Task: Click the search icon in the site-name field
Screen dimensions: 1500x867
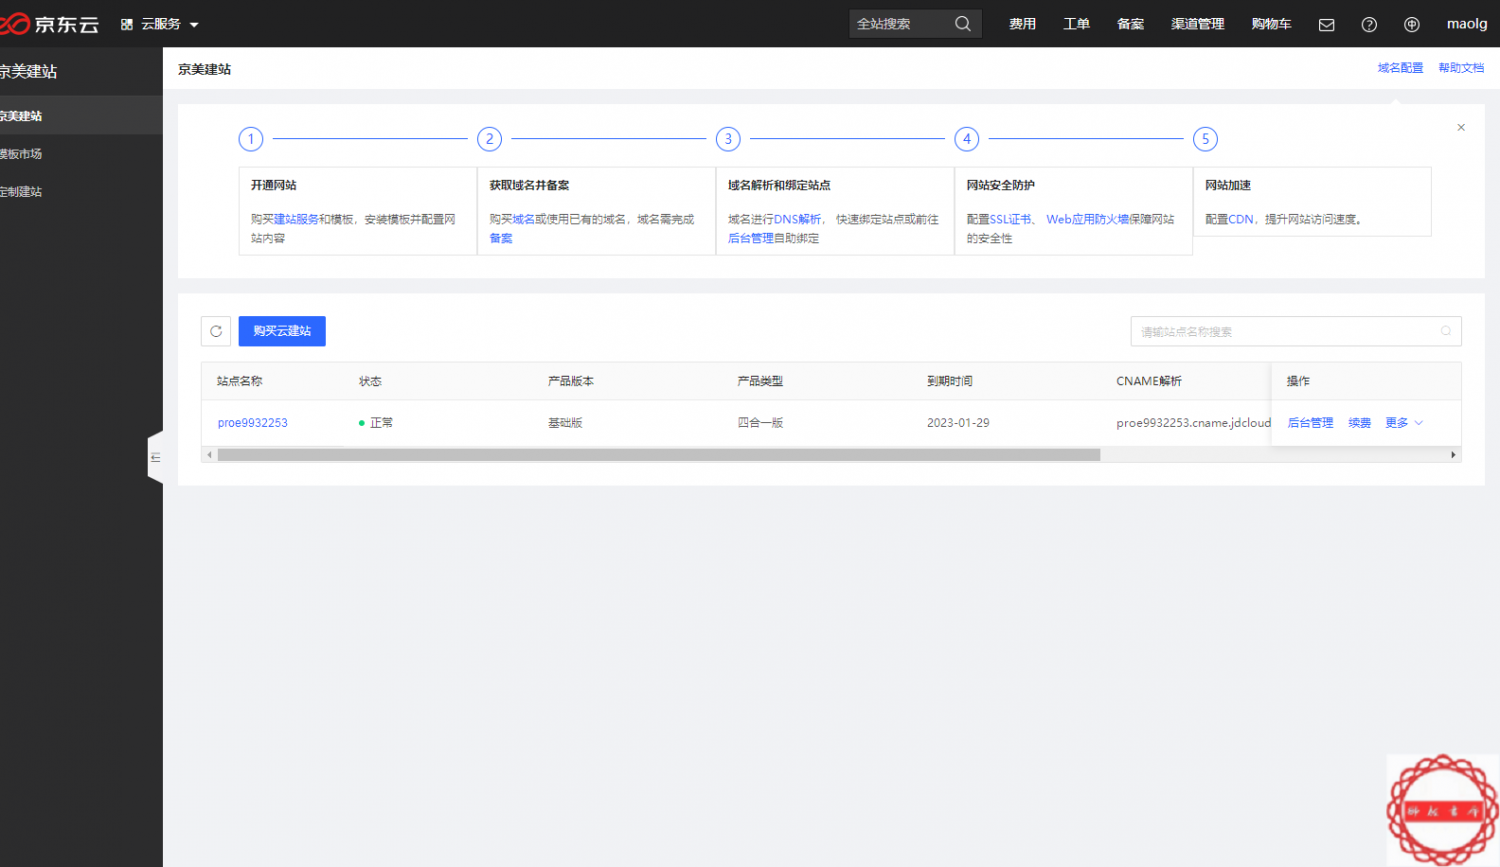Action: 1446,331
